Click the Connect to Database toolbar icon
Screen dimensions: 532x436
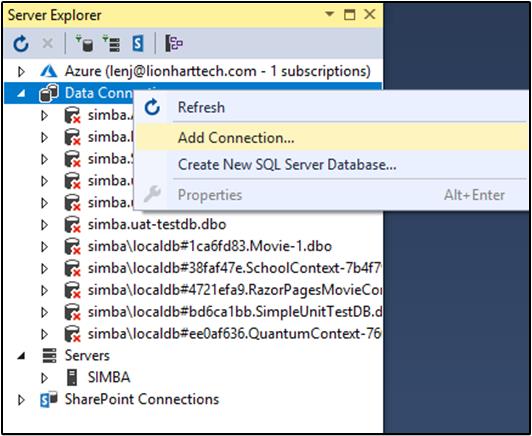84,43
